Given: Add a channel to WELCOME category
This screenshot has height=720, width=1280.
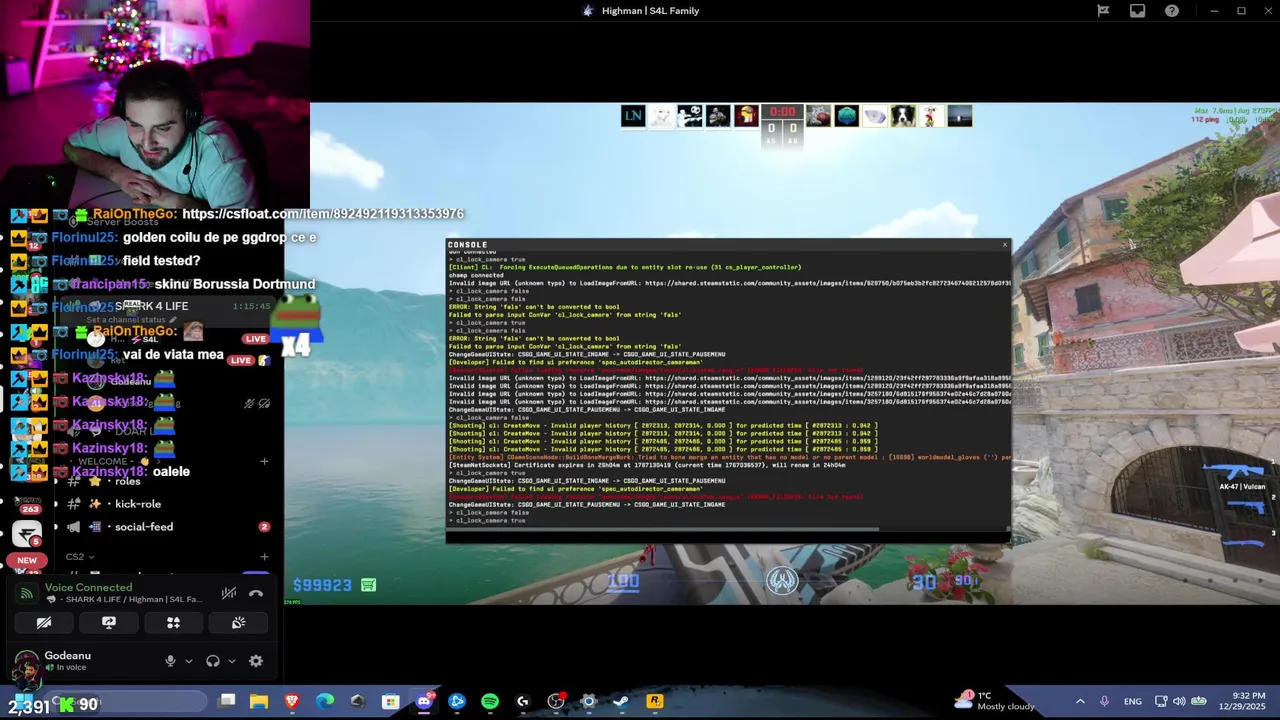Looking at the screenshot, I should click(x=264, y=461).
